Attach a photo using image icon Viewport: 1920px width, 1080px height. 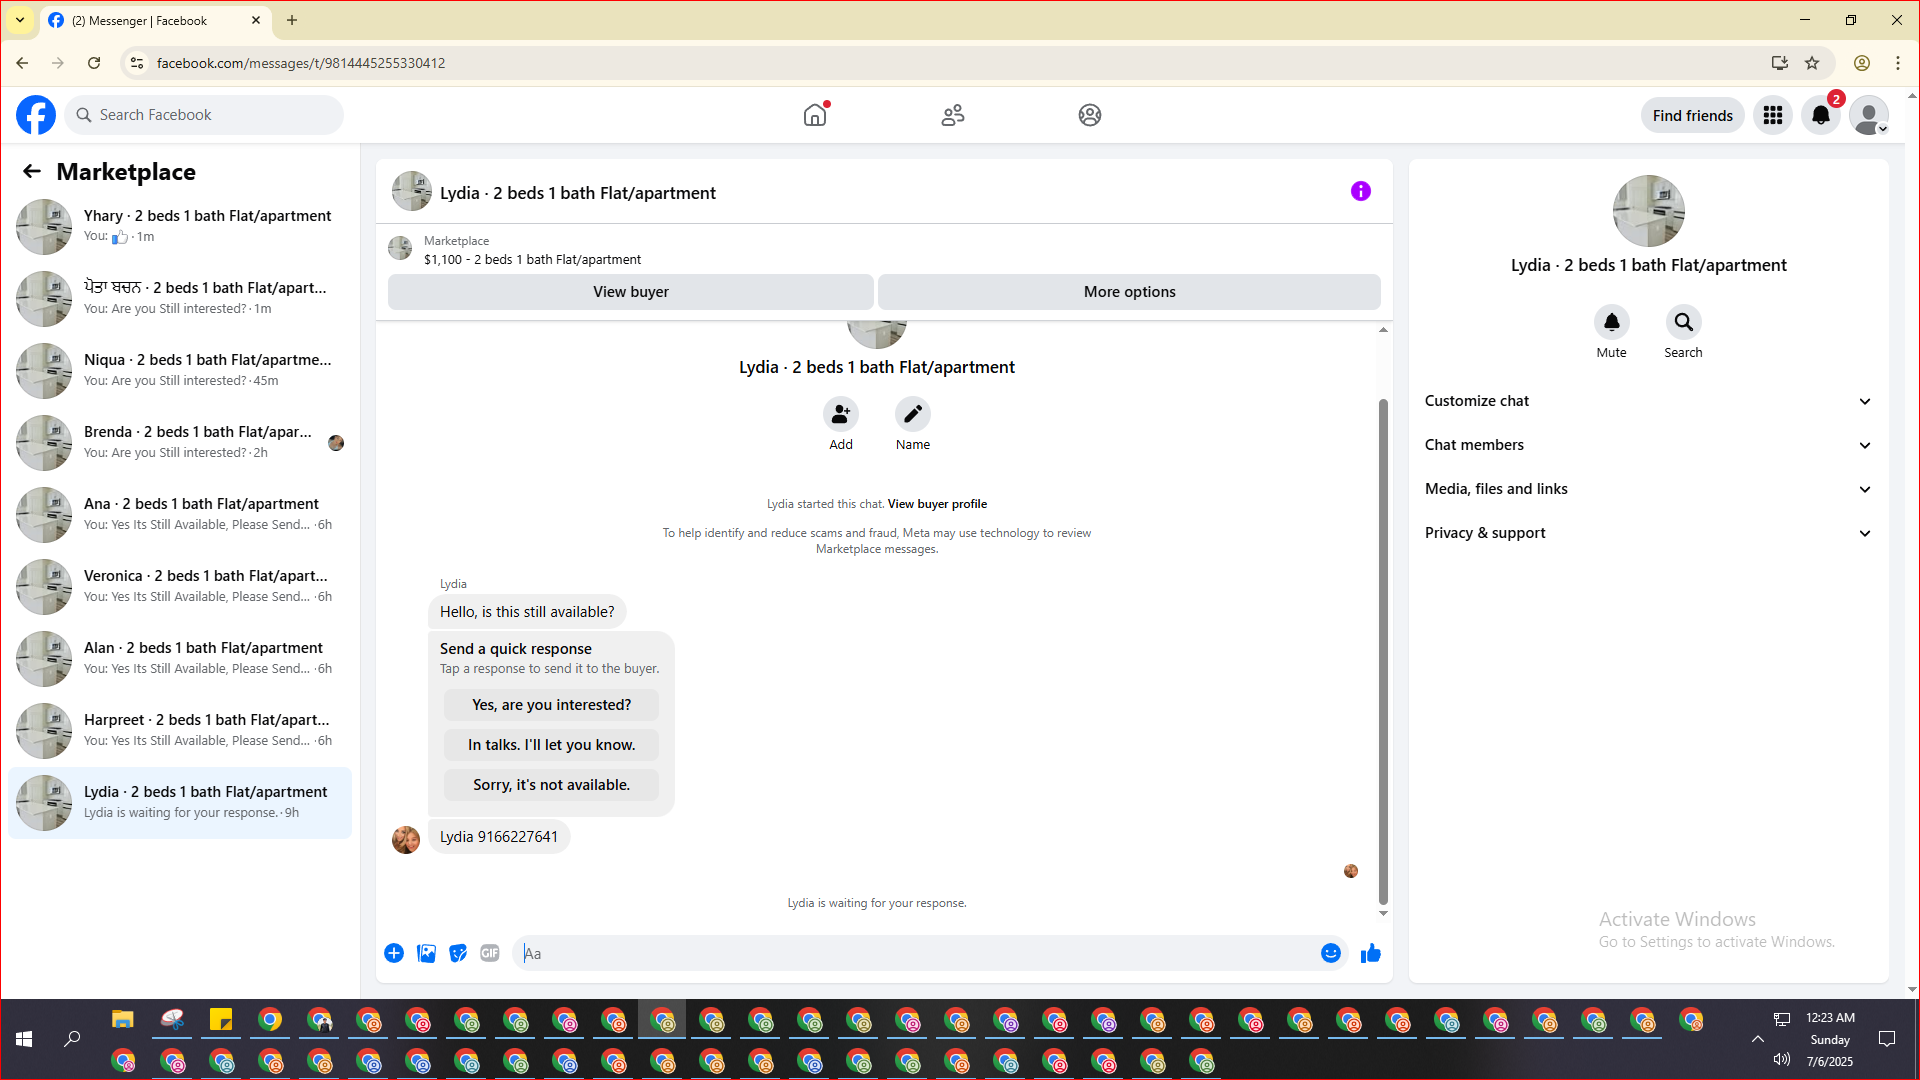click(426, 953)
